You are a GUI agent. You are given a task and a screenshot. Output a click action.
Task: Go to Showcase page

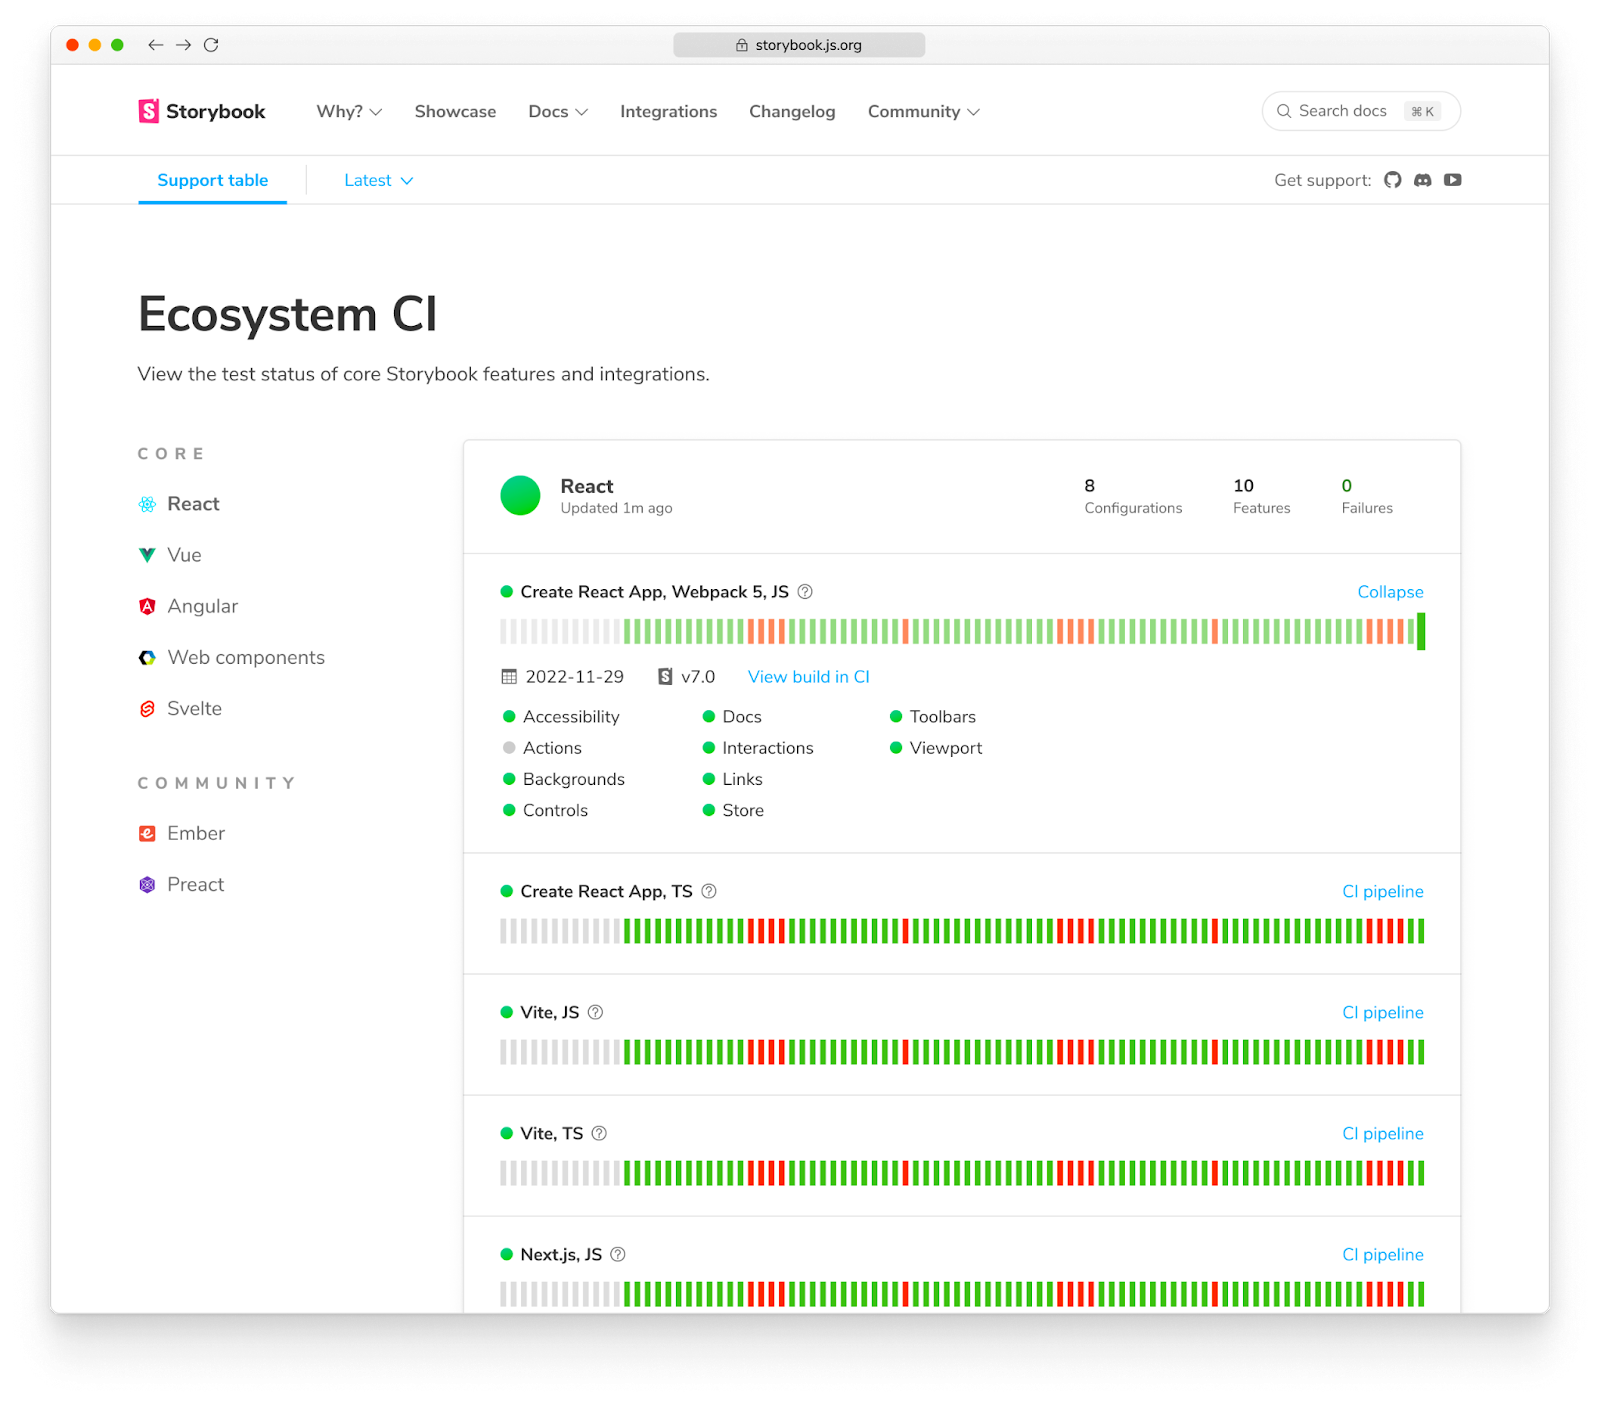(x=455, y=111)
